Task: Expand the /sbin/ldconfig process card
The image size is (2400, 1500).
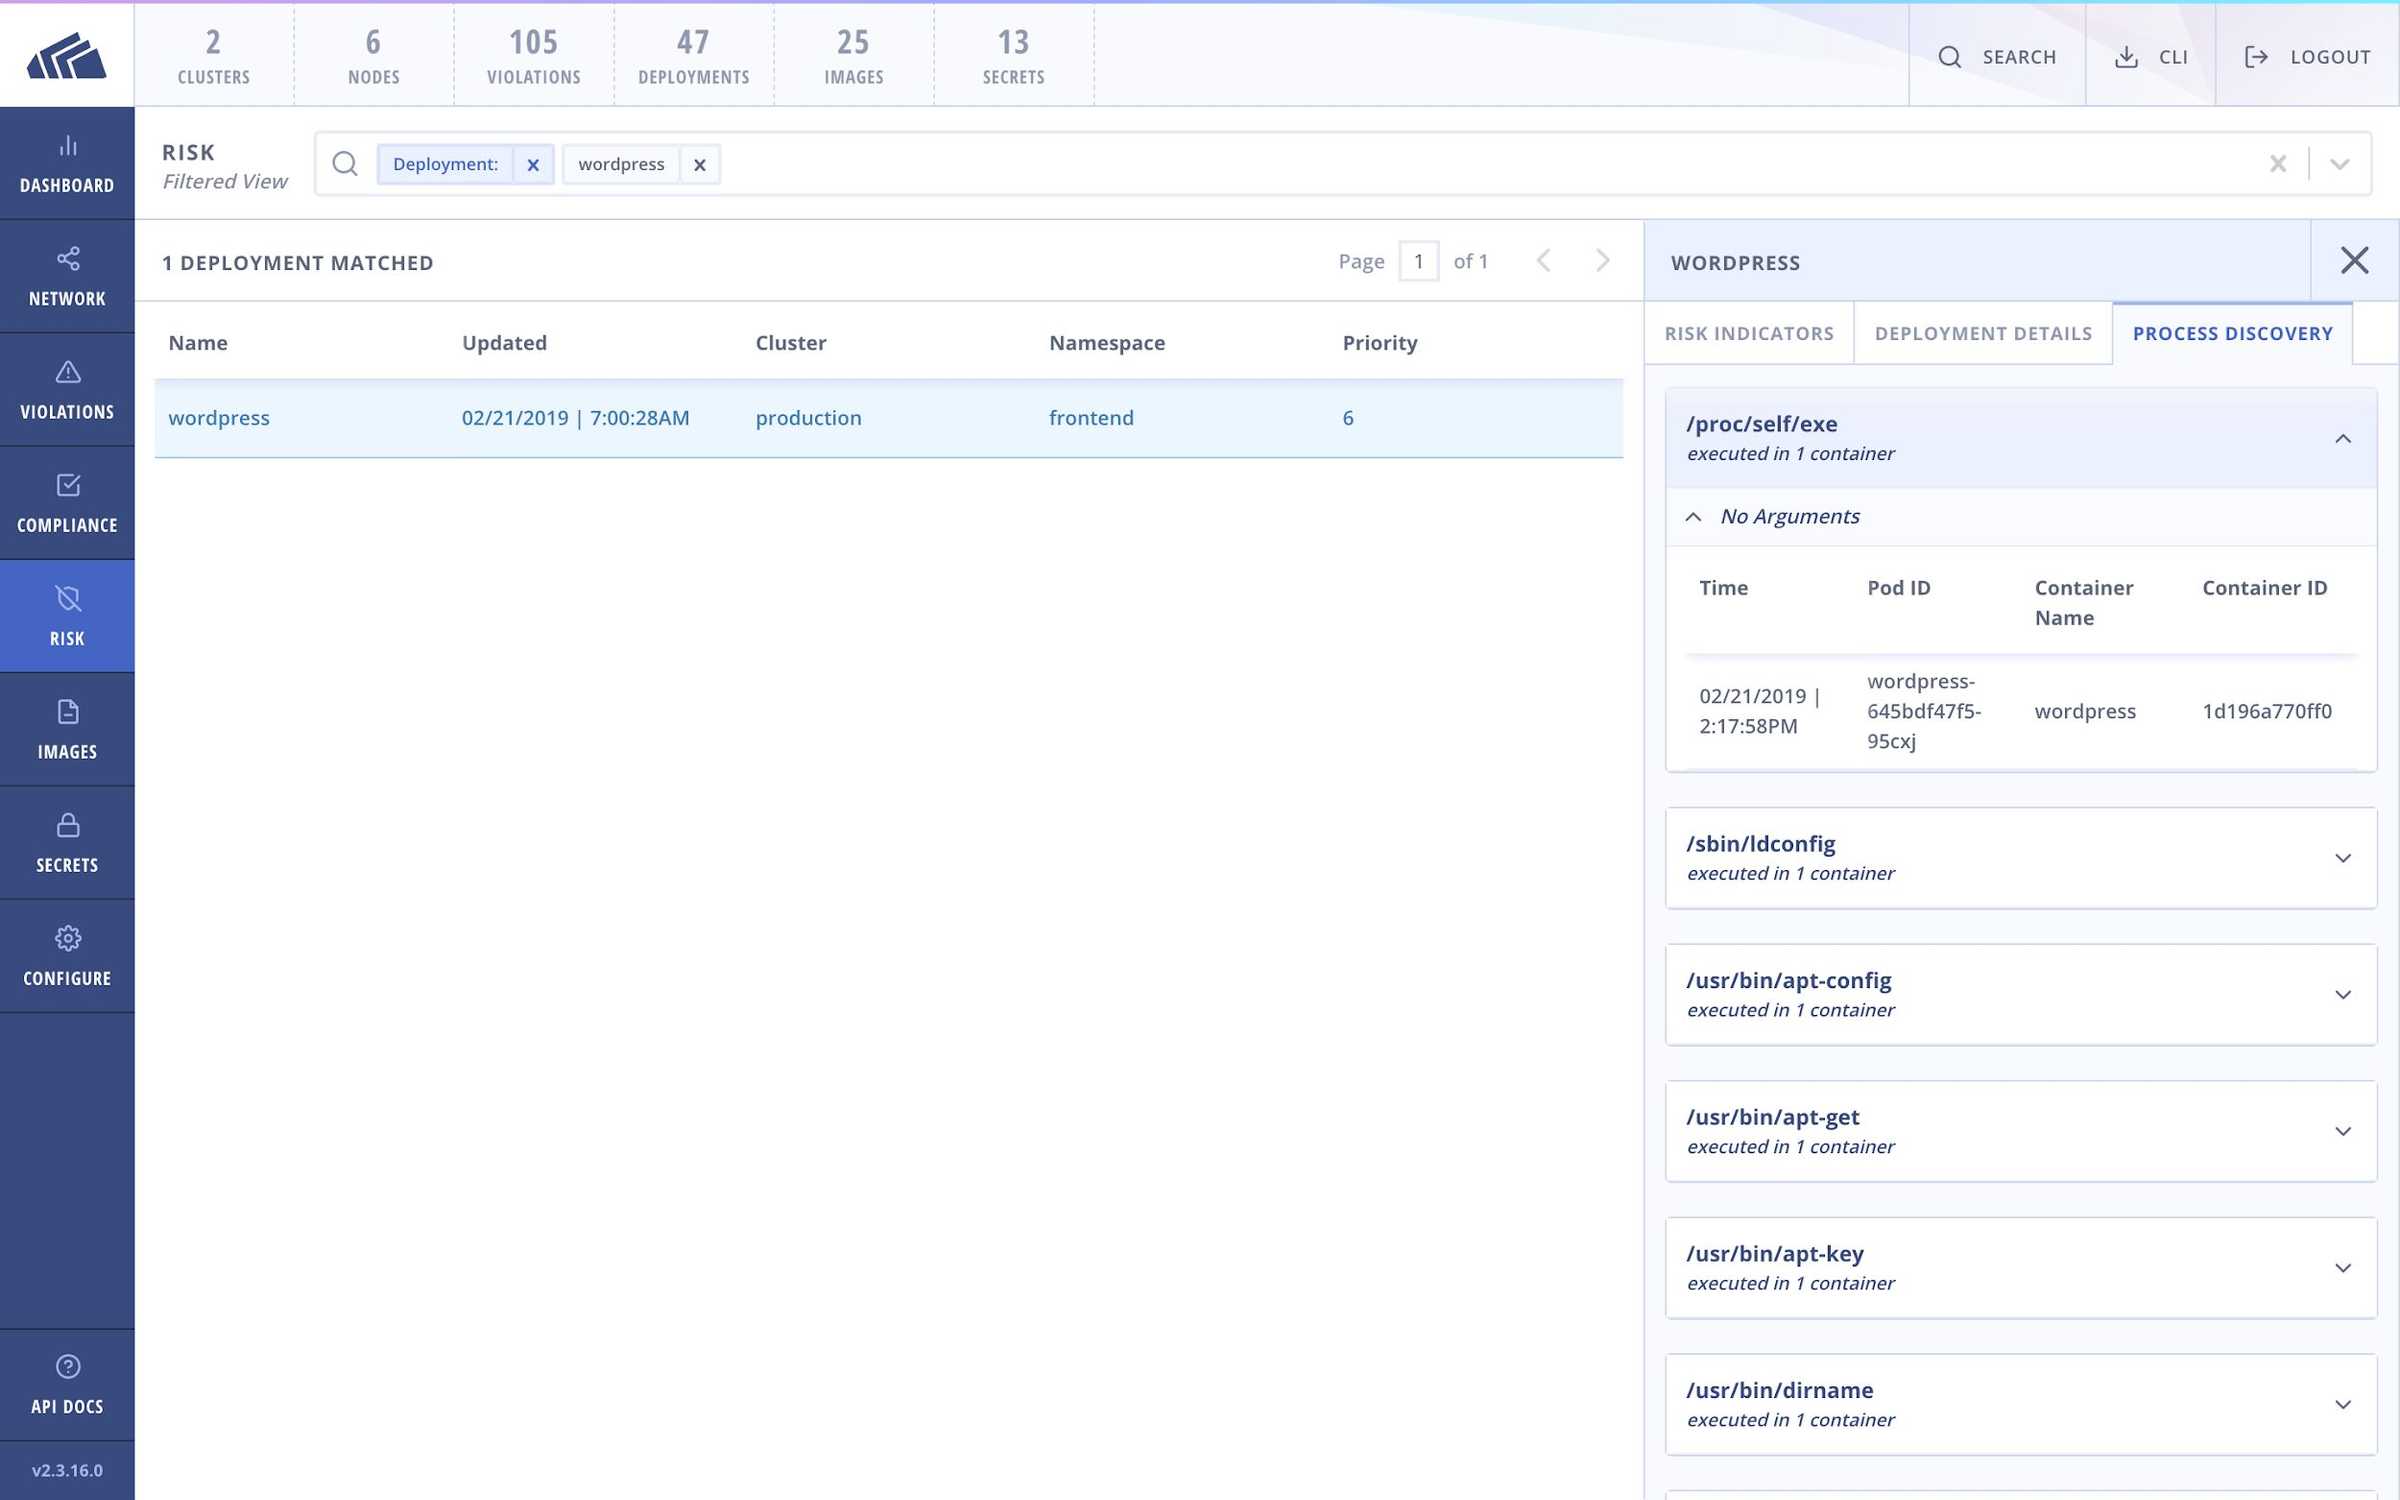Action: point(2021,858)
